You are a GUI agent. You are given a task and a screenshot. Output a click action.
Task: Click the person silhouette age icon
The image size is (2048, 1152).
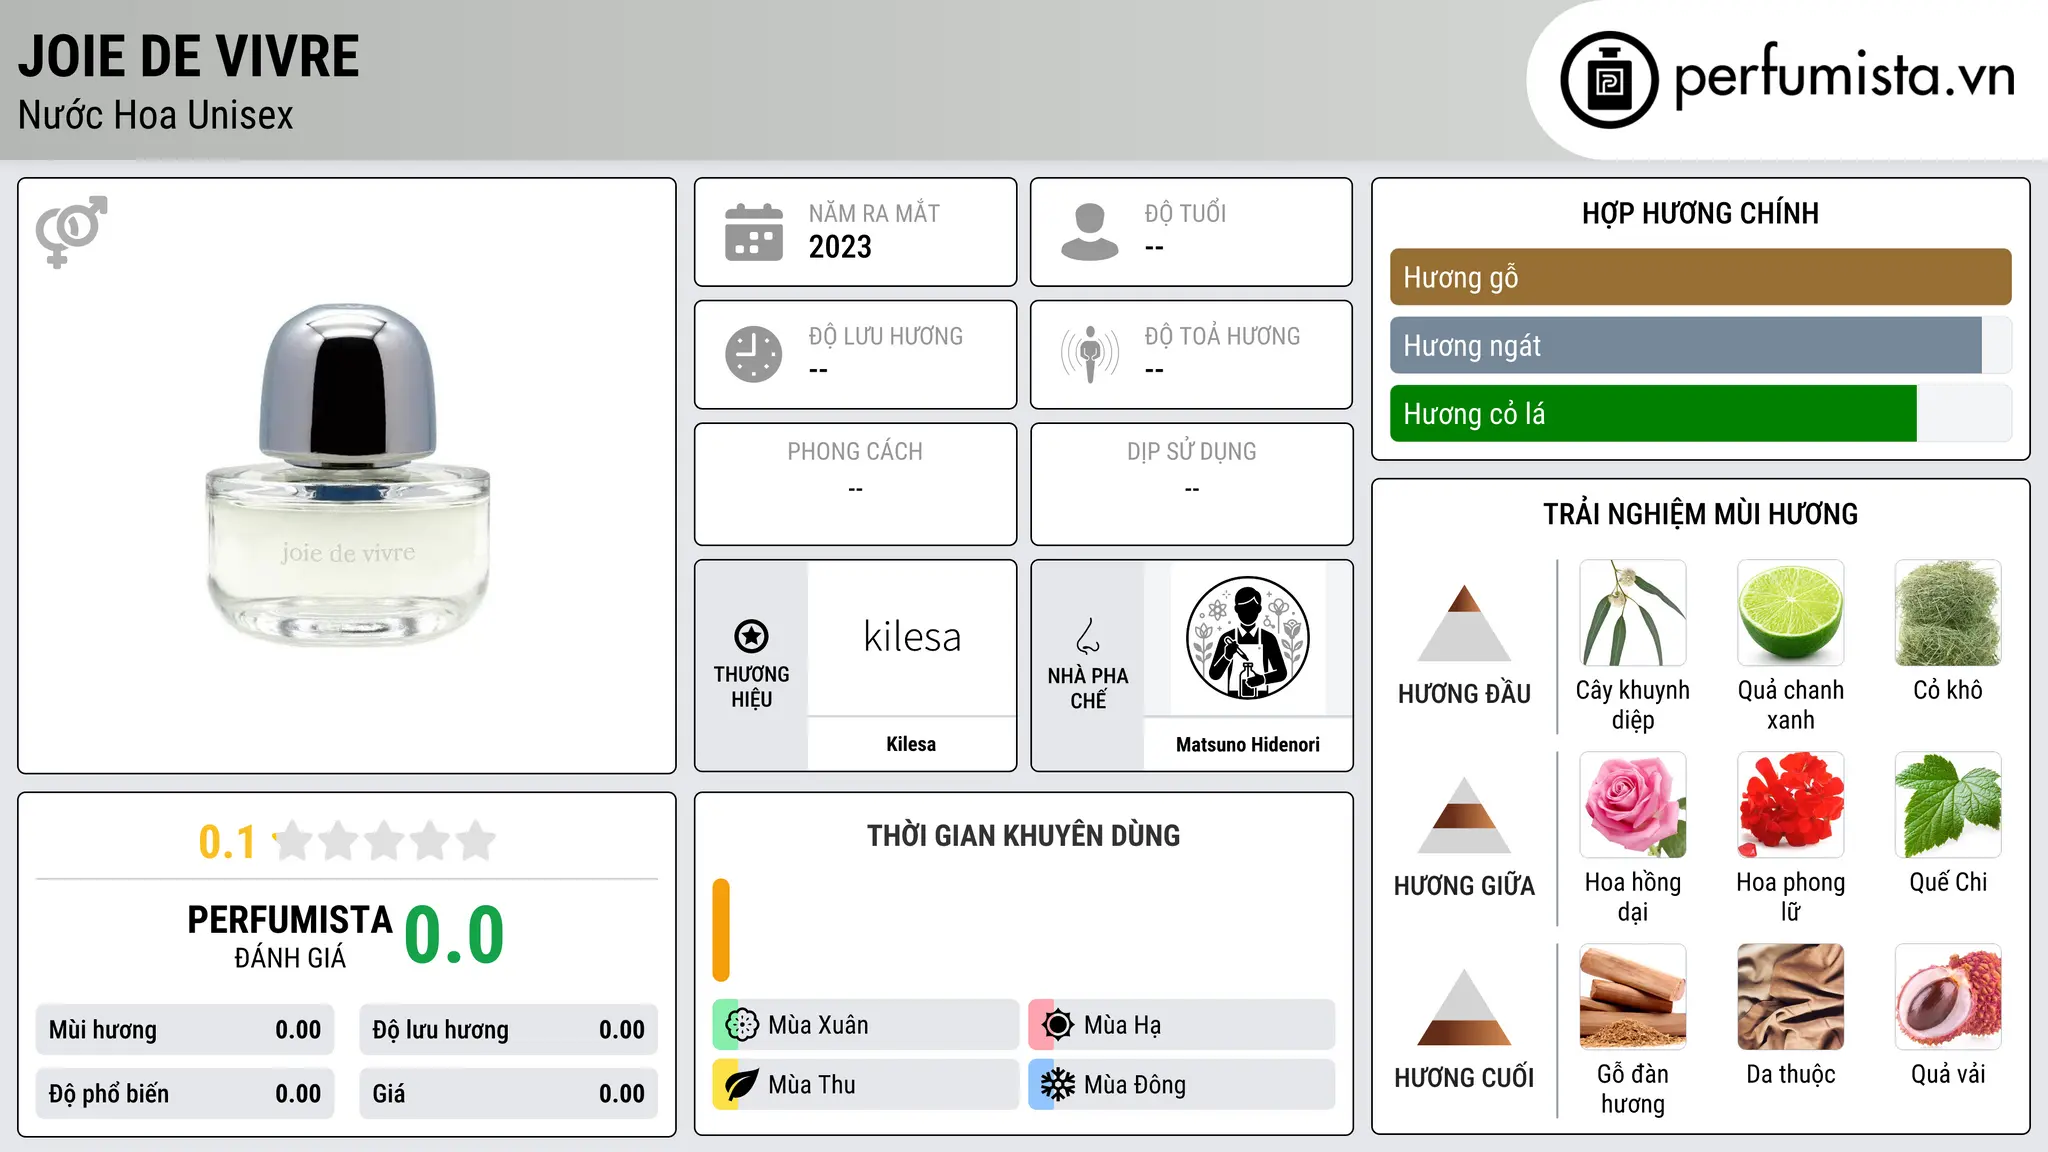(1090, 232)
